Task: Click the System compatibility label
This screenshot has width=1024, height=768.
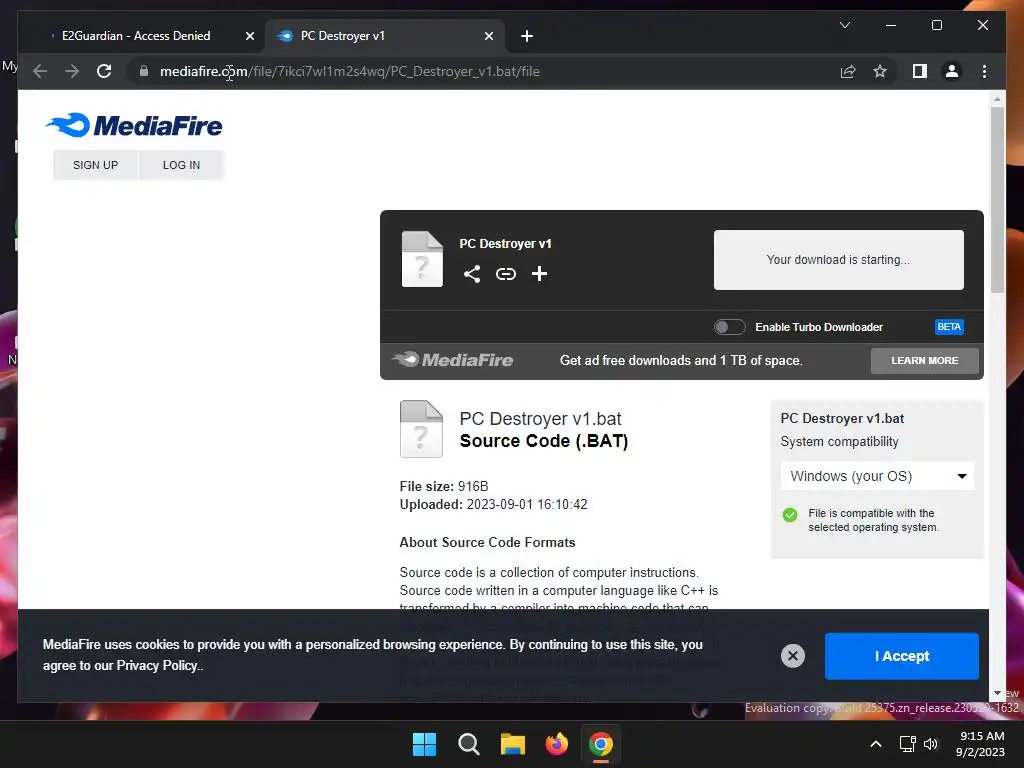Action: pos(839,441)
